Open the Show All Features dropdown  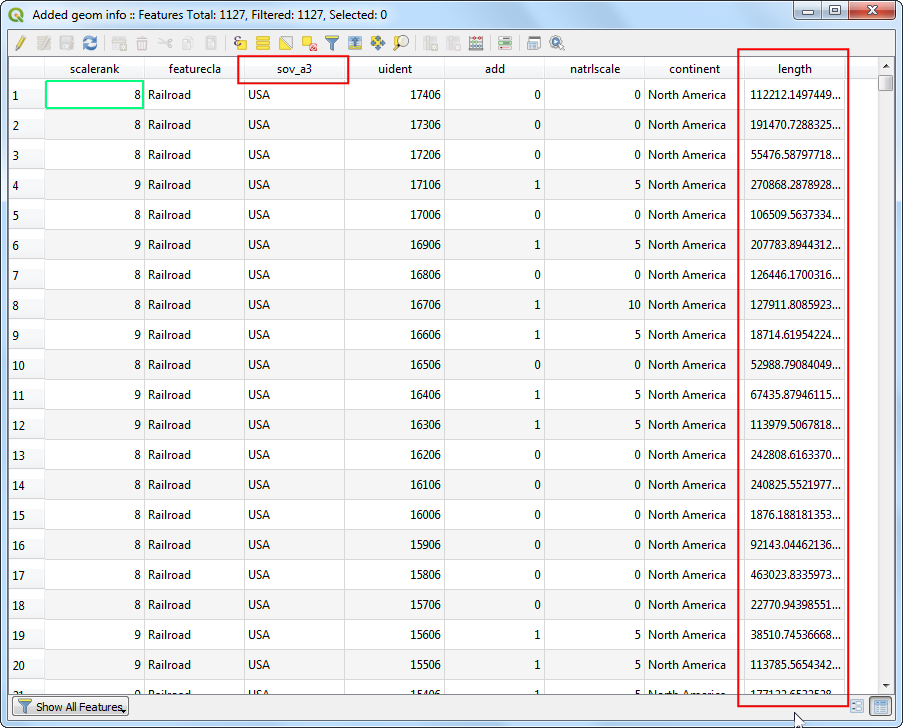pos(73,707)
